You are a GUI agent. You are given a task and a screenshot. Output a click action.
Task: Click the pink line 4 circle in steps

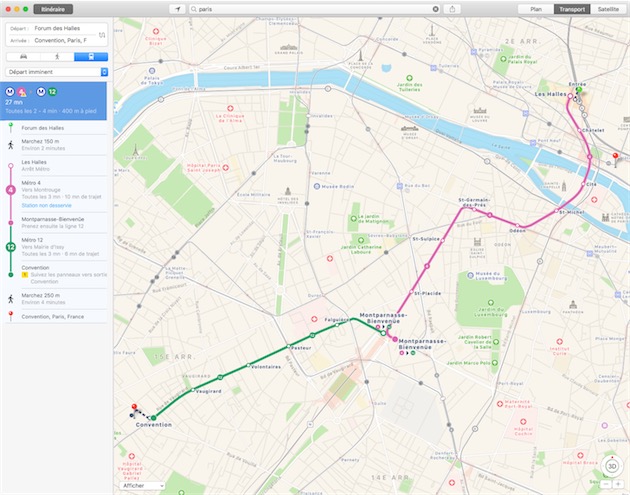tap(11, 190)
